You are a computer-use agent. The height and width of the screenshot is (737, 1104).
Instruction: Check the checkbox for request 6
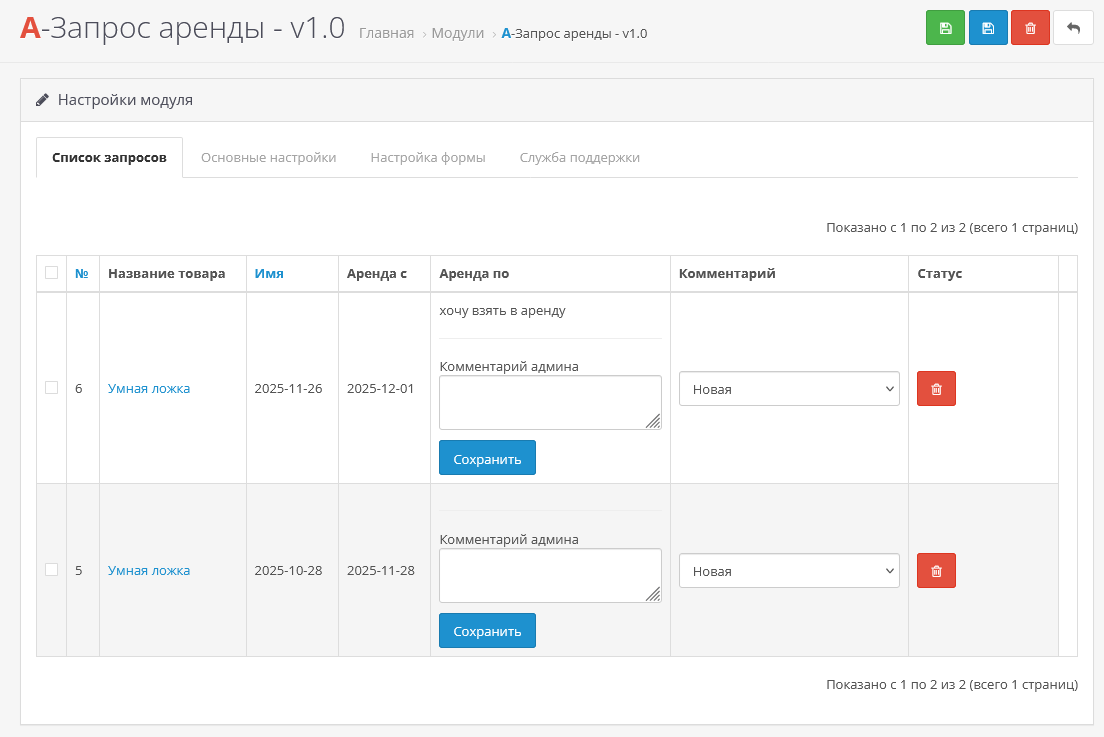(x=52, y=388)
